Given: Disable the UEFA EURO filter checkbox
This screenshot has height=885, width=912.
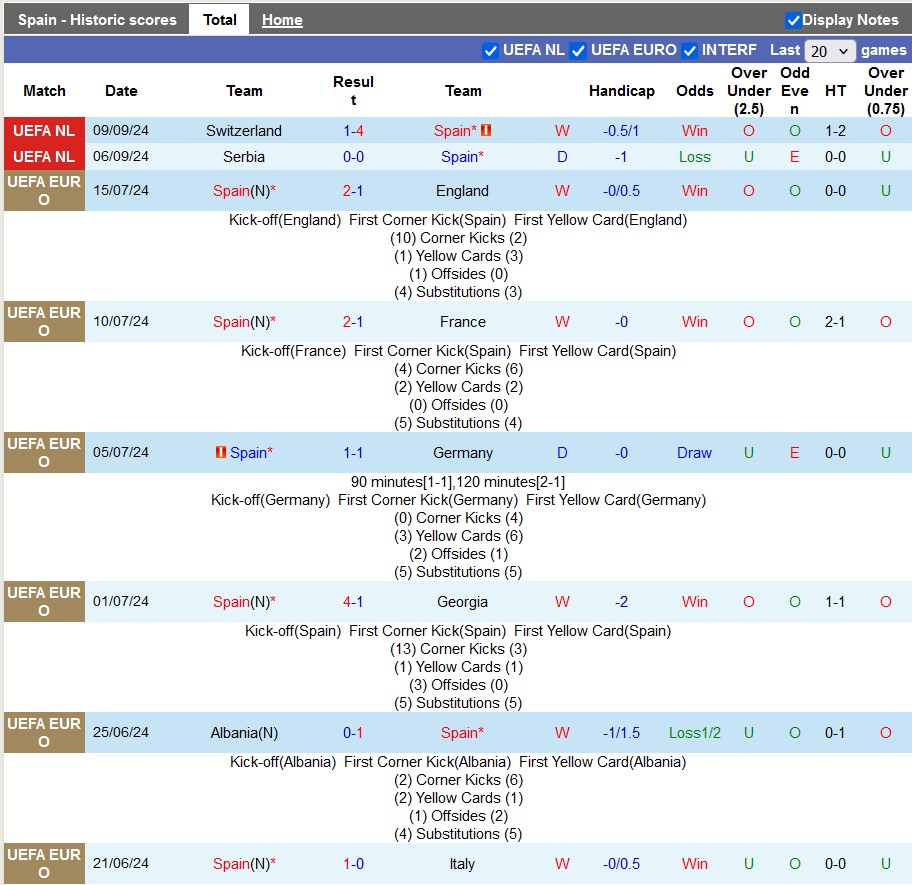Looking at the screenshot, I should [578, 51].
